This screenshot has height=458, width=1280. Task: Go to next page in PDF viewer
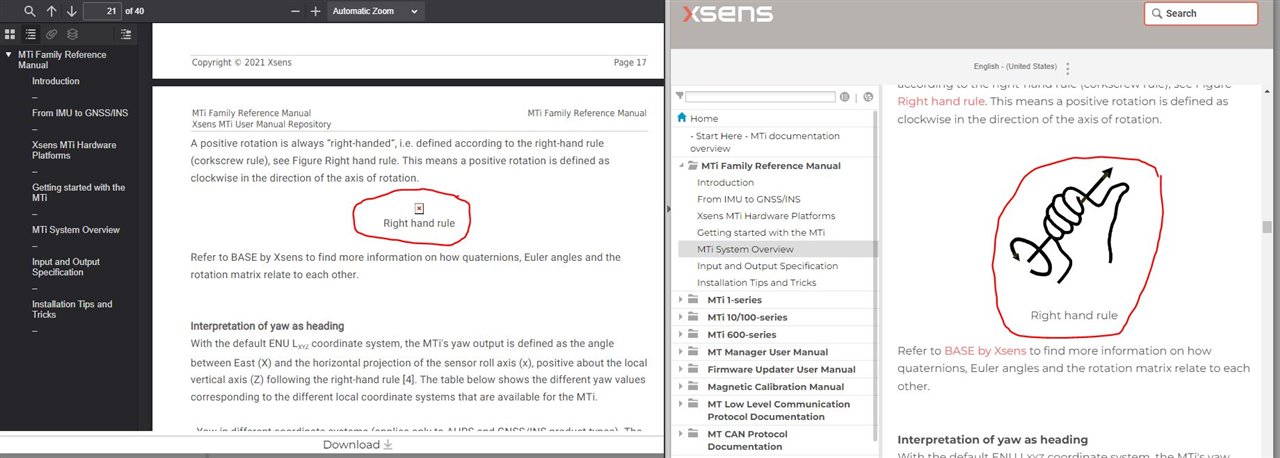point(71,11)
